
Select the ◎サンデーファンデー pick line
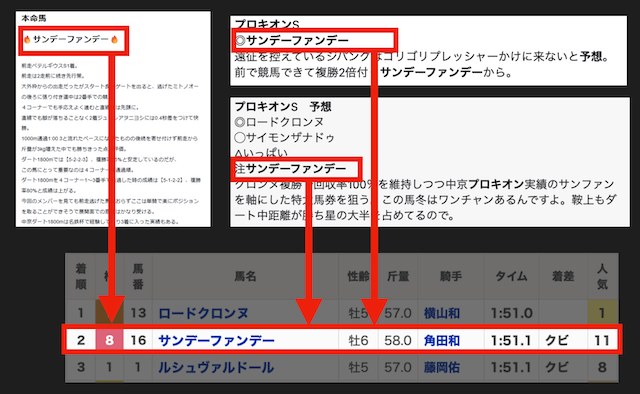(x=292, y=40)
